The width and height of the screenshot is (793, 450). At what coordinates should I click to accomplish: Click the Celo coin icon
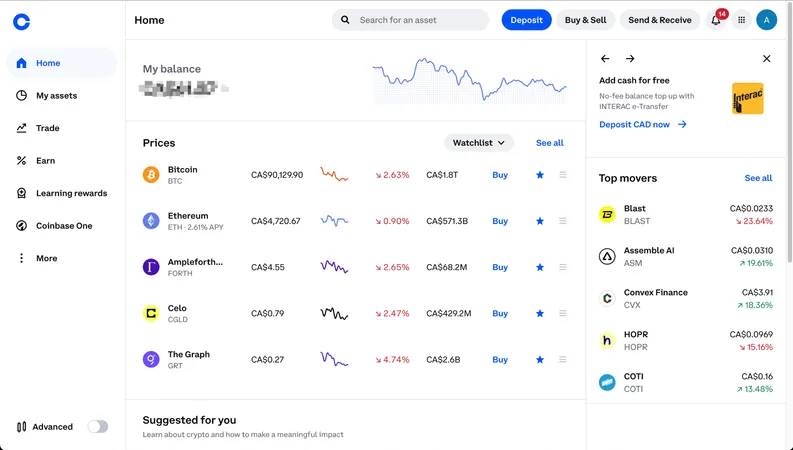click(151, 313)
